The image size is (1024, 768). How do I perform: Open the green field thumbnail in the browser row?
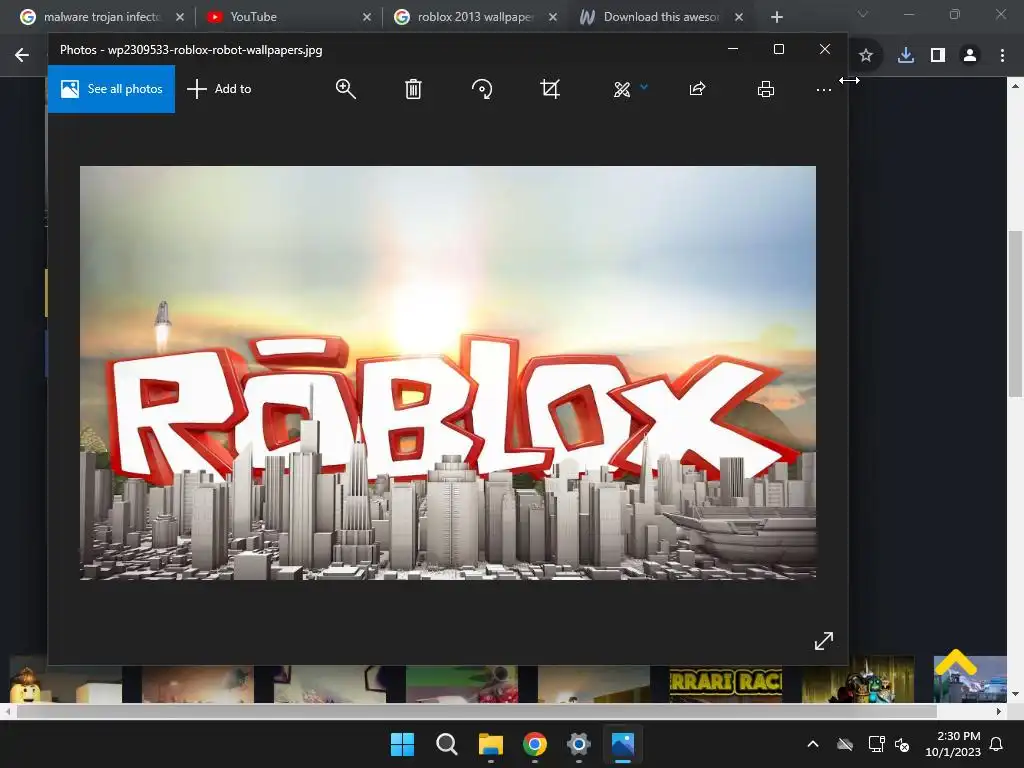tap(462, 684)
